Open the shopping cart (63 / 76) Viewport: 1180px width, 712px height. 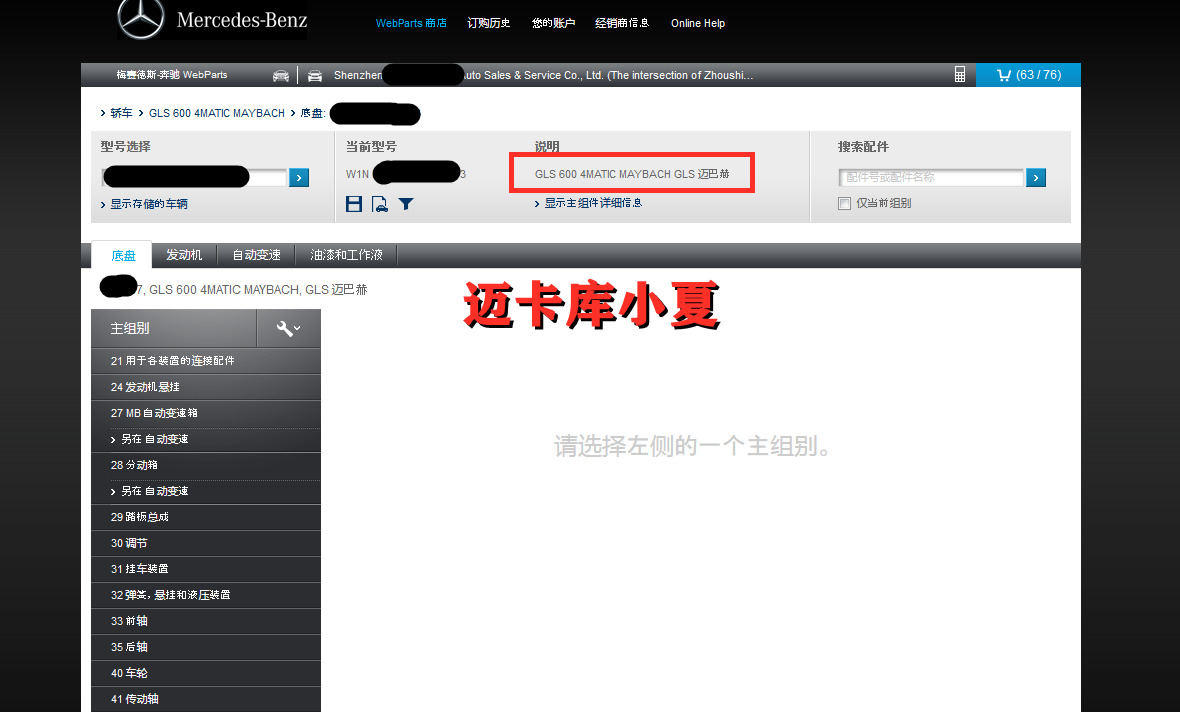tap(1028, 75)
